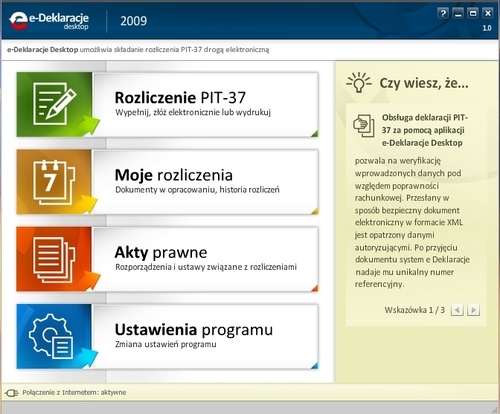This screenshot has height=414, width=500.
Task: Click the lightbulb icon beside Czy wiesz
Action: [359, 82]
